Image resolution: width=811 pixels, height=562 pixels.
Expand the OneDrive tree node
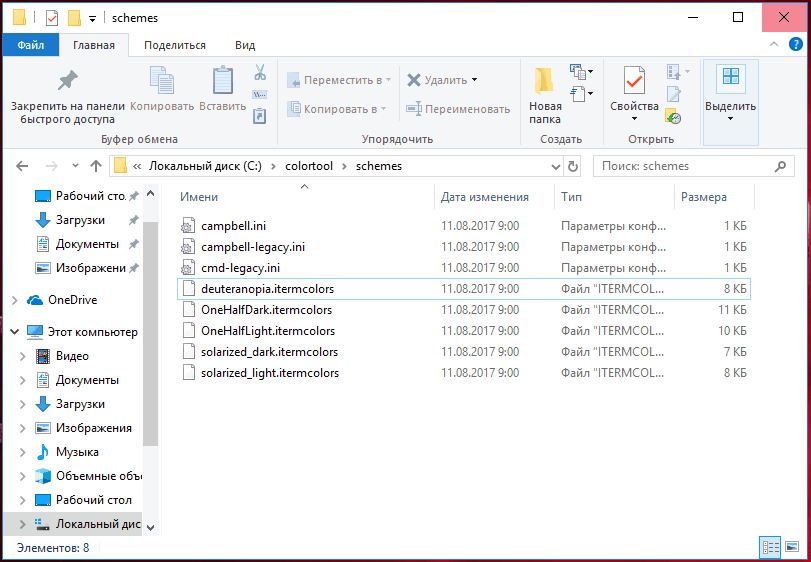click(x=15, y=300)
